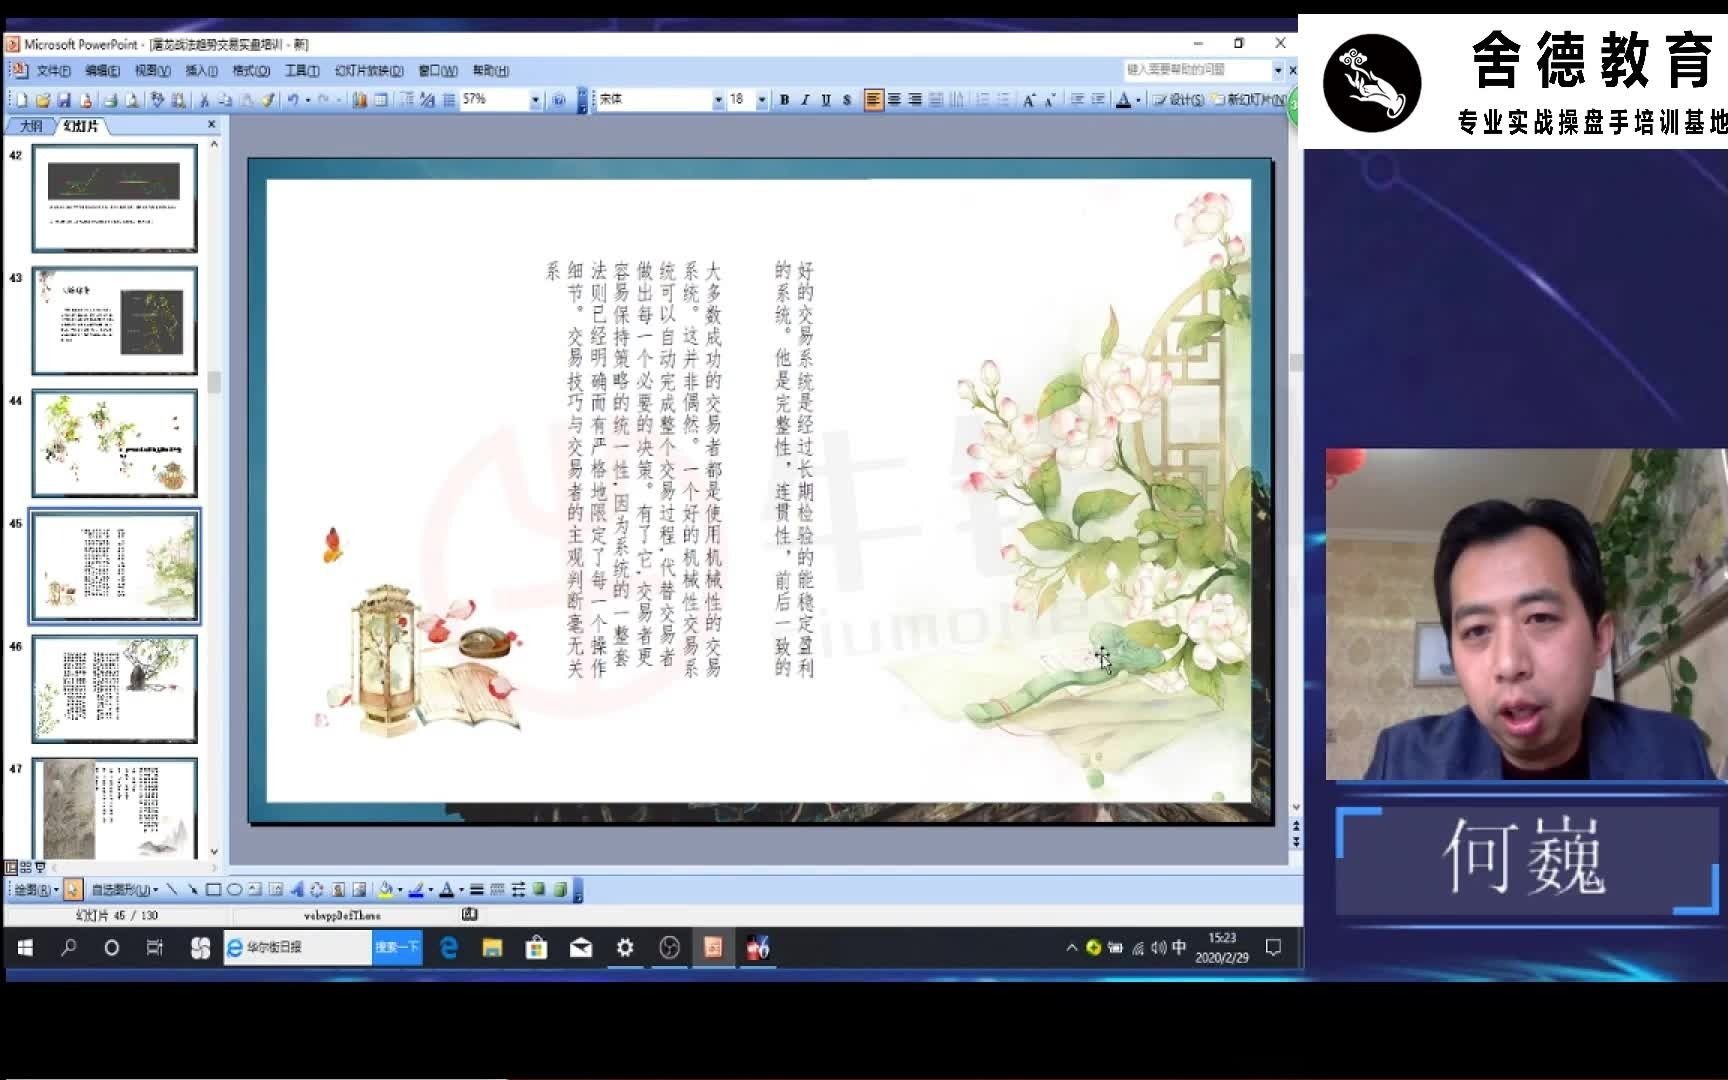Click the Arrow Style icon in the drawing toolbar
This screenshot has width=1728, height=1080.
click(x=518, y=890)
